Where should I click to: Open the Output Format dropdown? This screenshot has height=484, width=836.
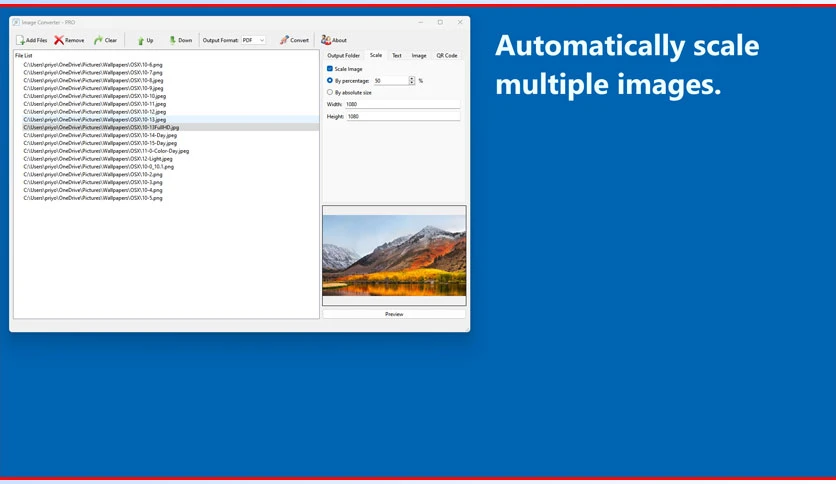(253, 40)
